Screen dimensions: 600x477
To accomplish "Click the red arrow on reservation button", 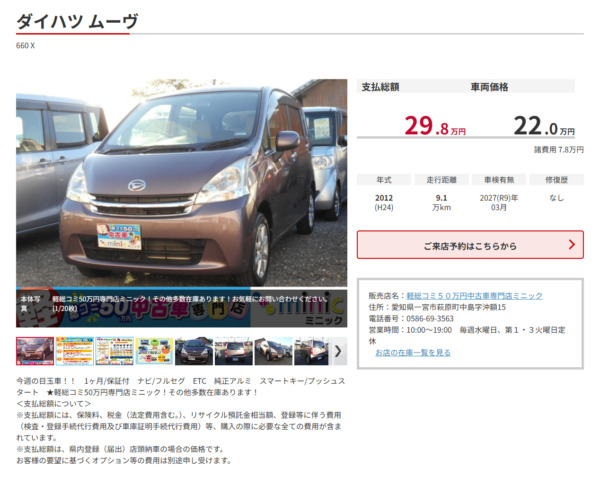I will tap(571, 245).
